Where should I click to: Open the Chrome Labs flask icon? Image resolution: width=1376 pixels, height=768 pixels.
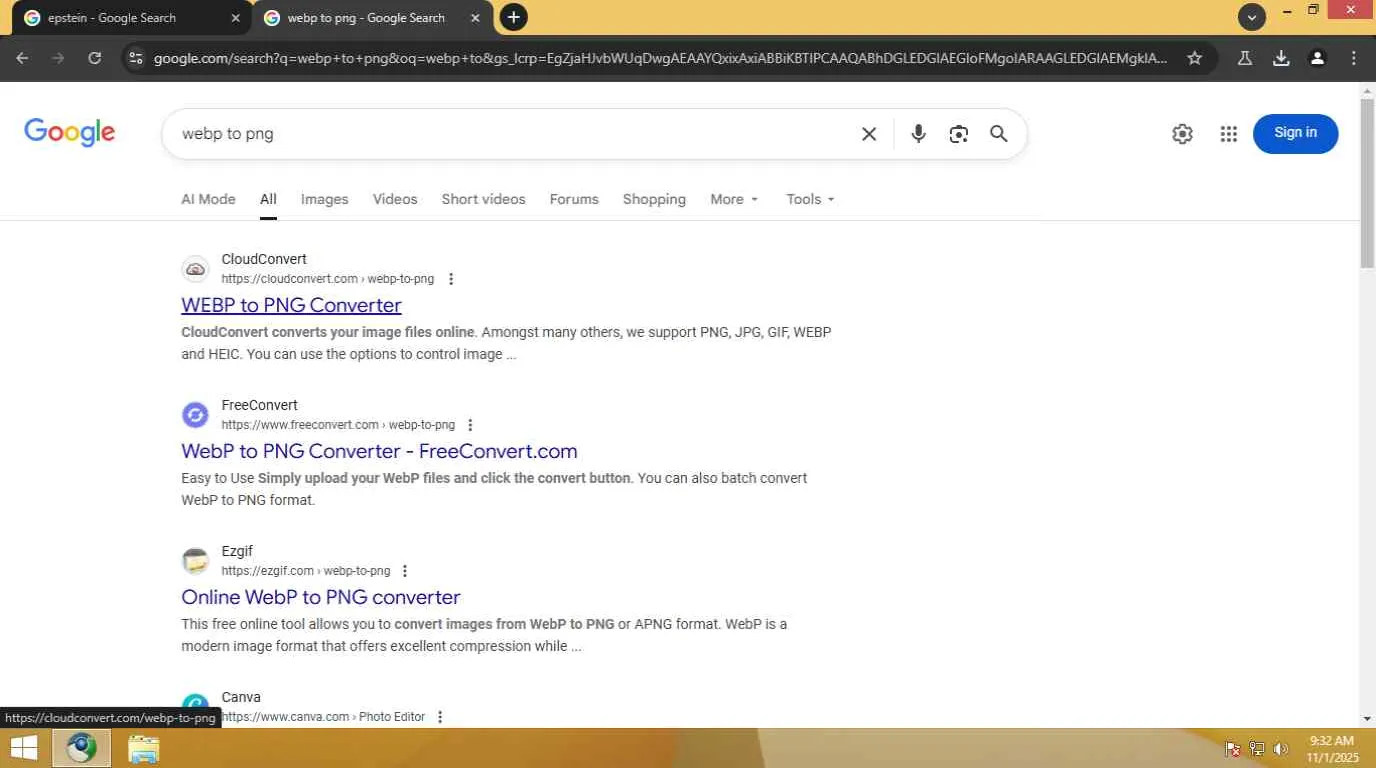click(1245, 58)
